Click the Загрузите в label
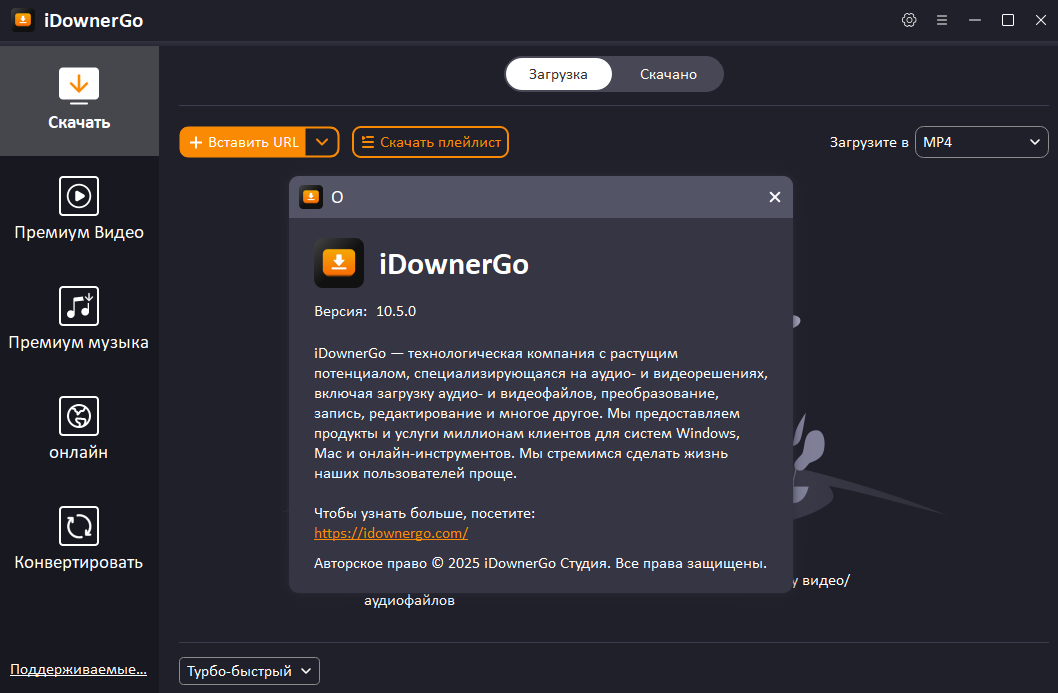 [x=868, y=142]
